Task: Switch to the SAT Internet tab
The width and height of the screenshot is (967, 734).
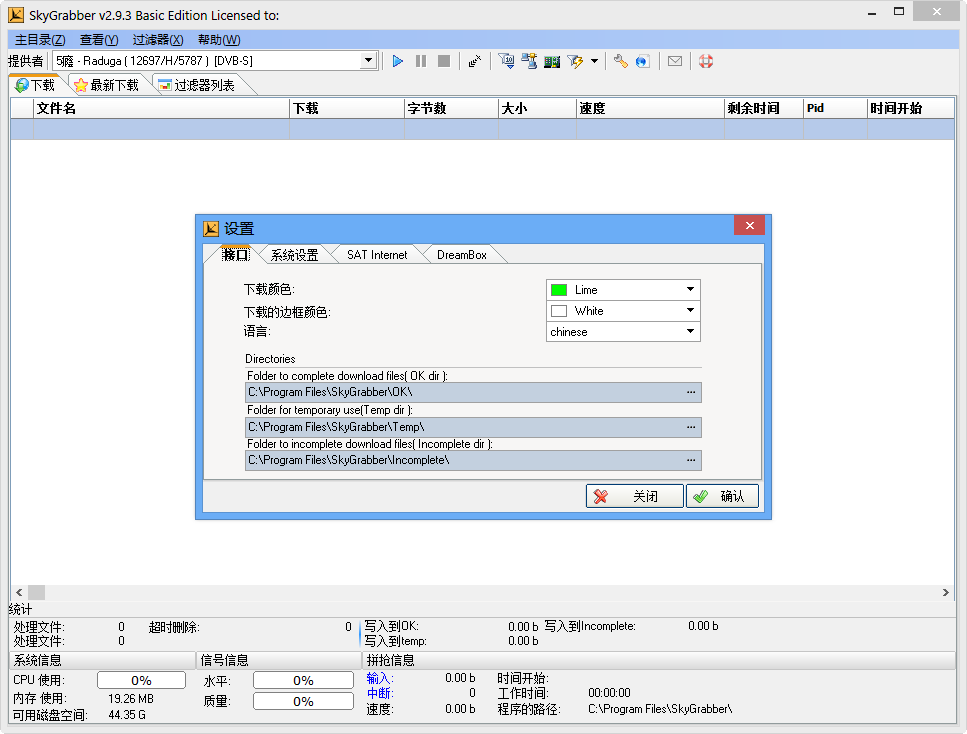Action: click(x=377, y=255)
